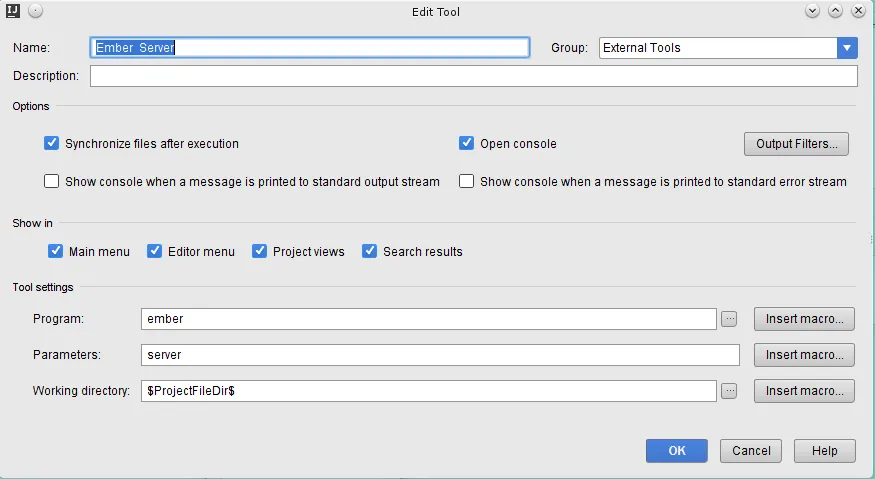Image resolution: width=875 pixels, height=479 pixels.
Task: Toggle the Search results checkbox
Action: pos(369,251)
